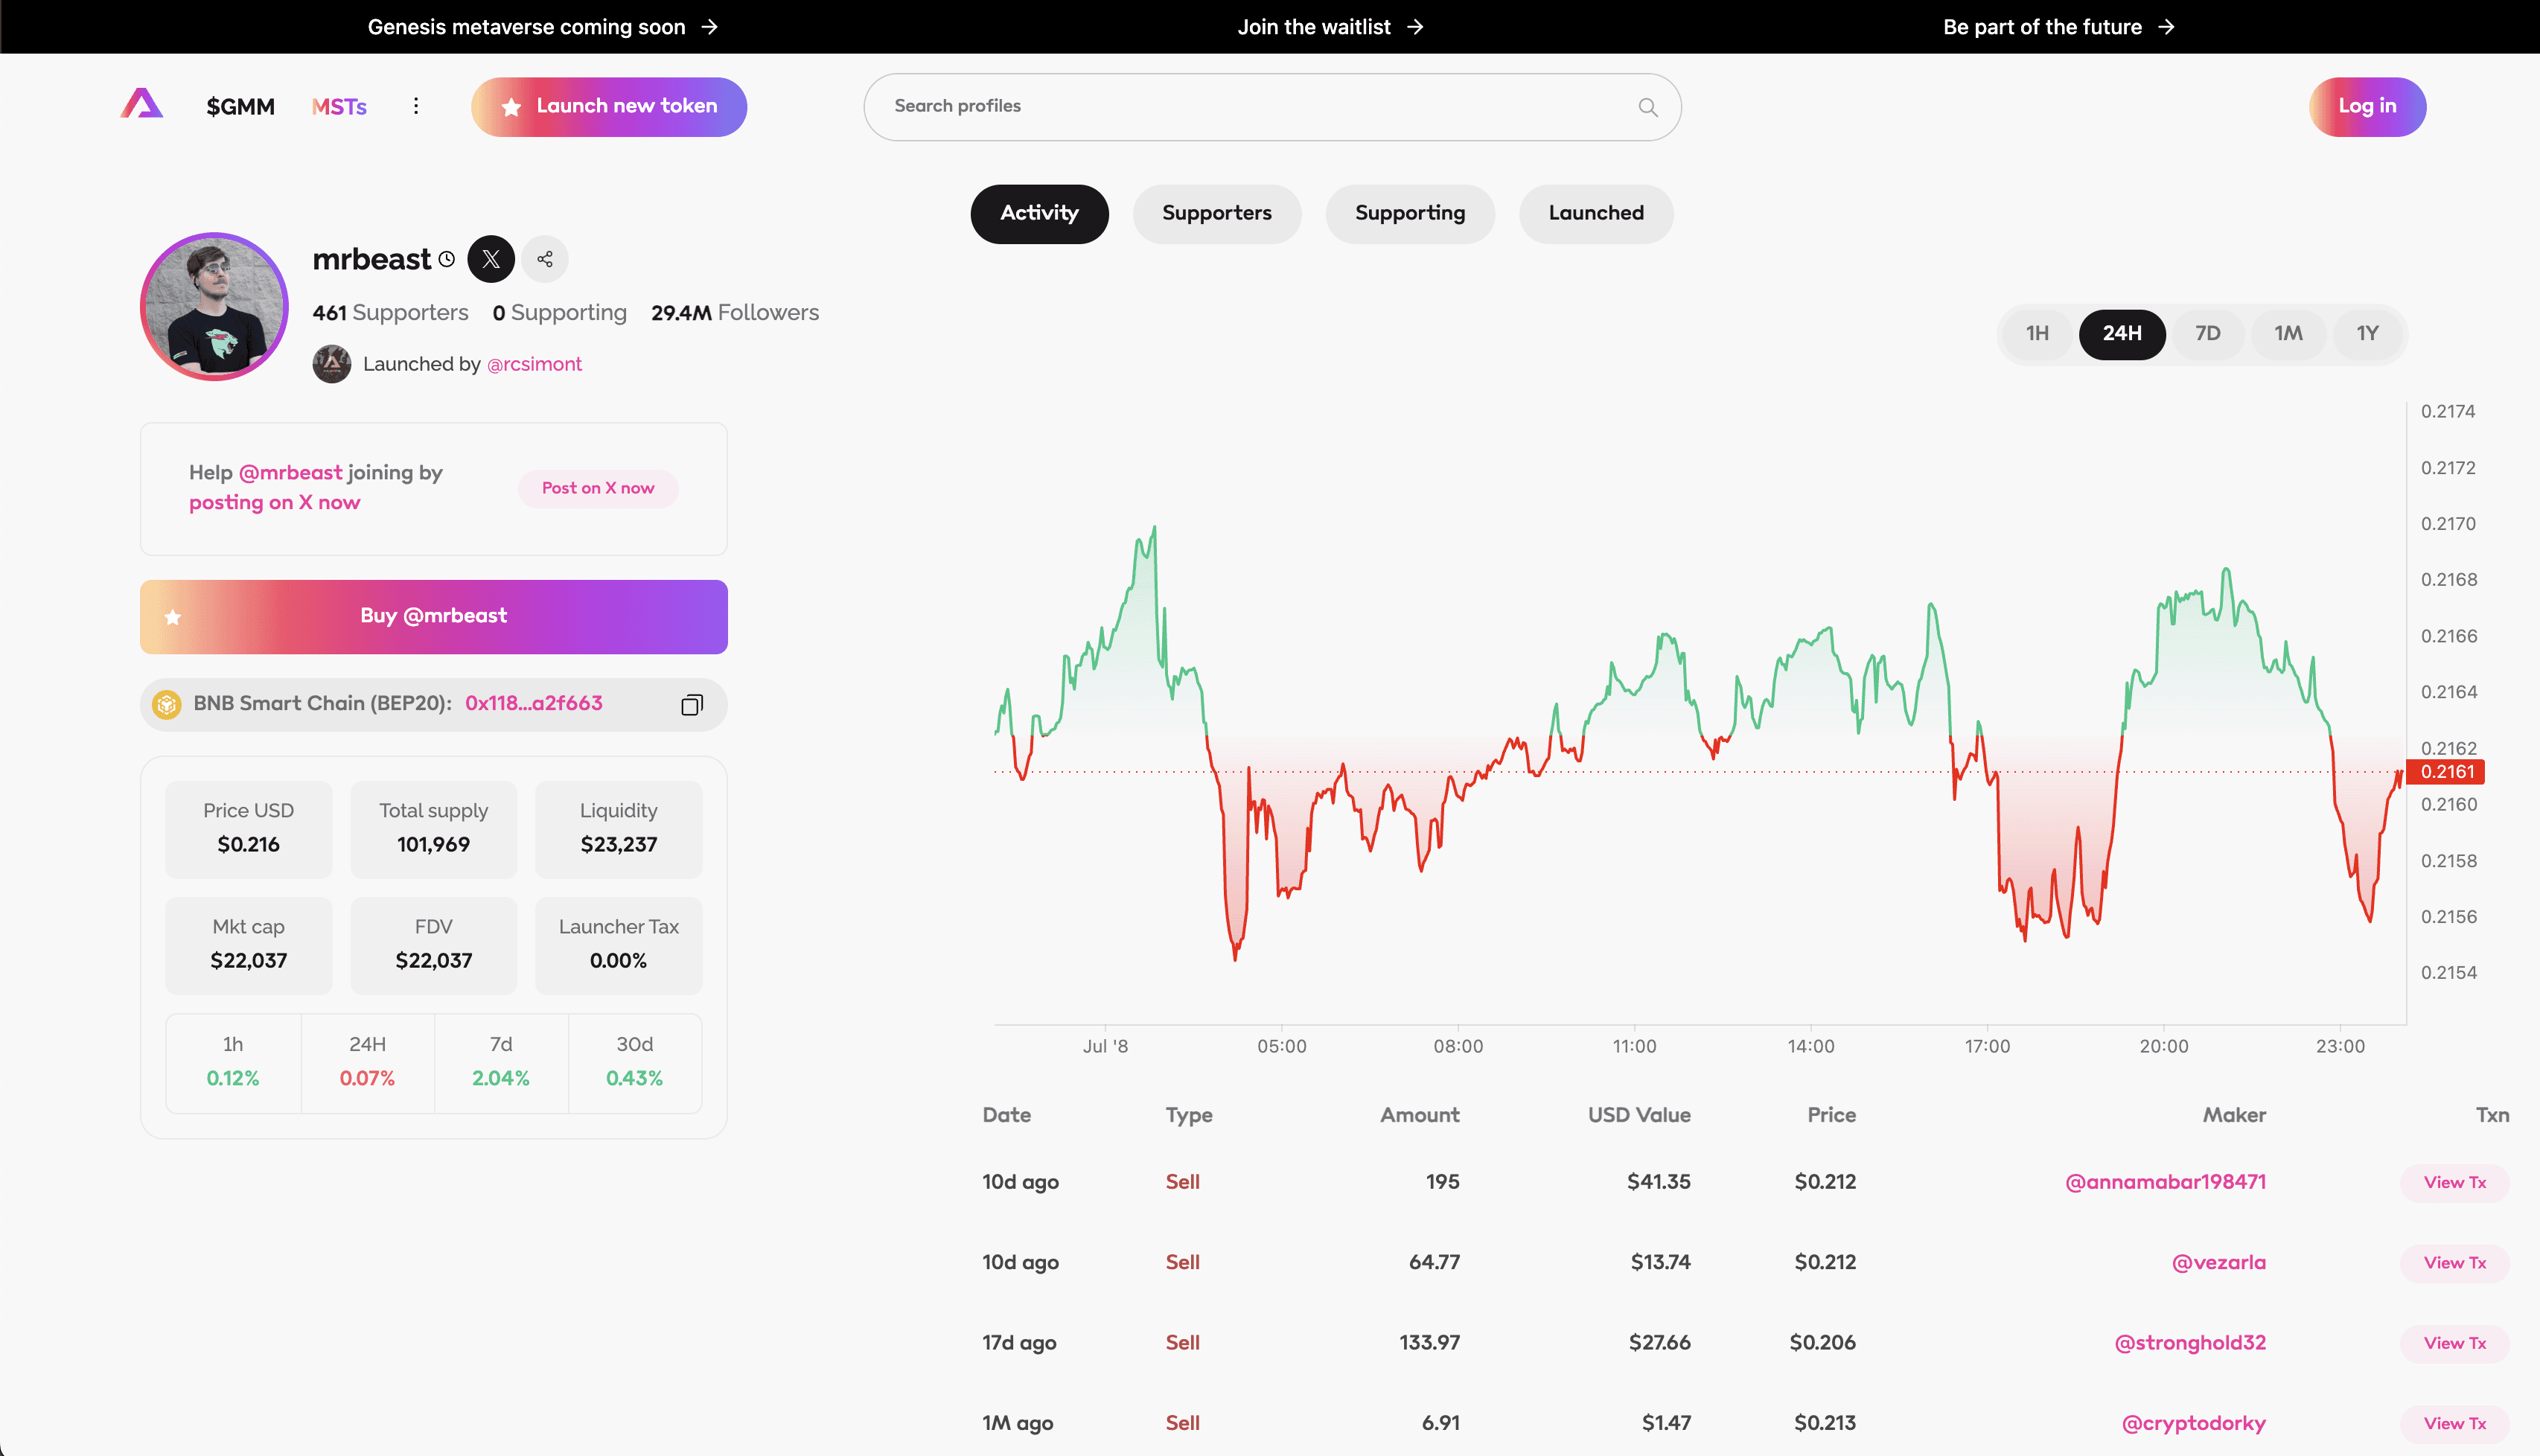Screen dimensions: 2540x1456
Task: Click the clock icon beside mrbeast name
Action: (x=447, y=260)
